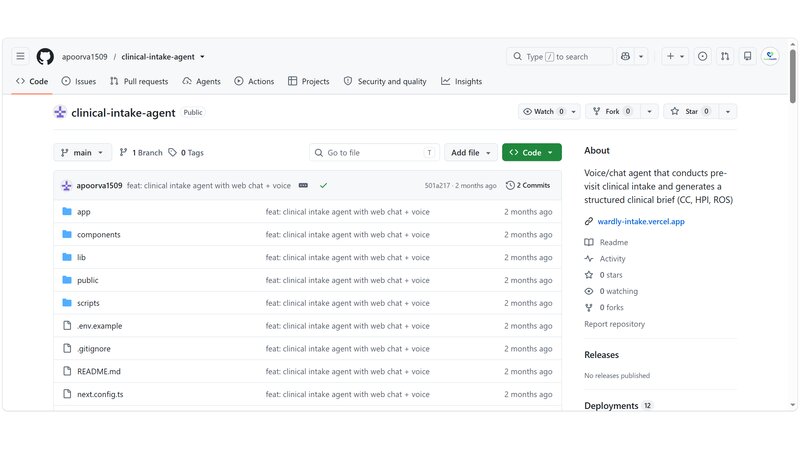800x450 pixels.
Task: Open the Agents tab
Action: tap(202, 82)
